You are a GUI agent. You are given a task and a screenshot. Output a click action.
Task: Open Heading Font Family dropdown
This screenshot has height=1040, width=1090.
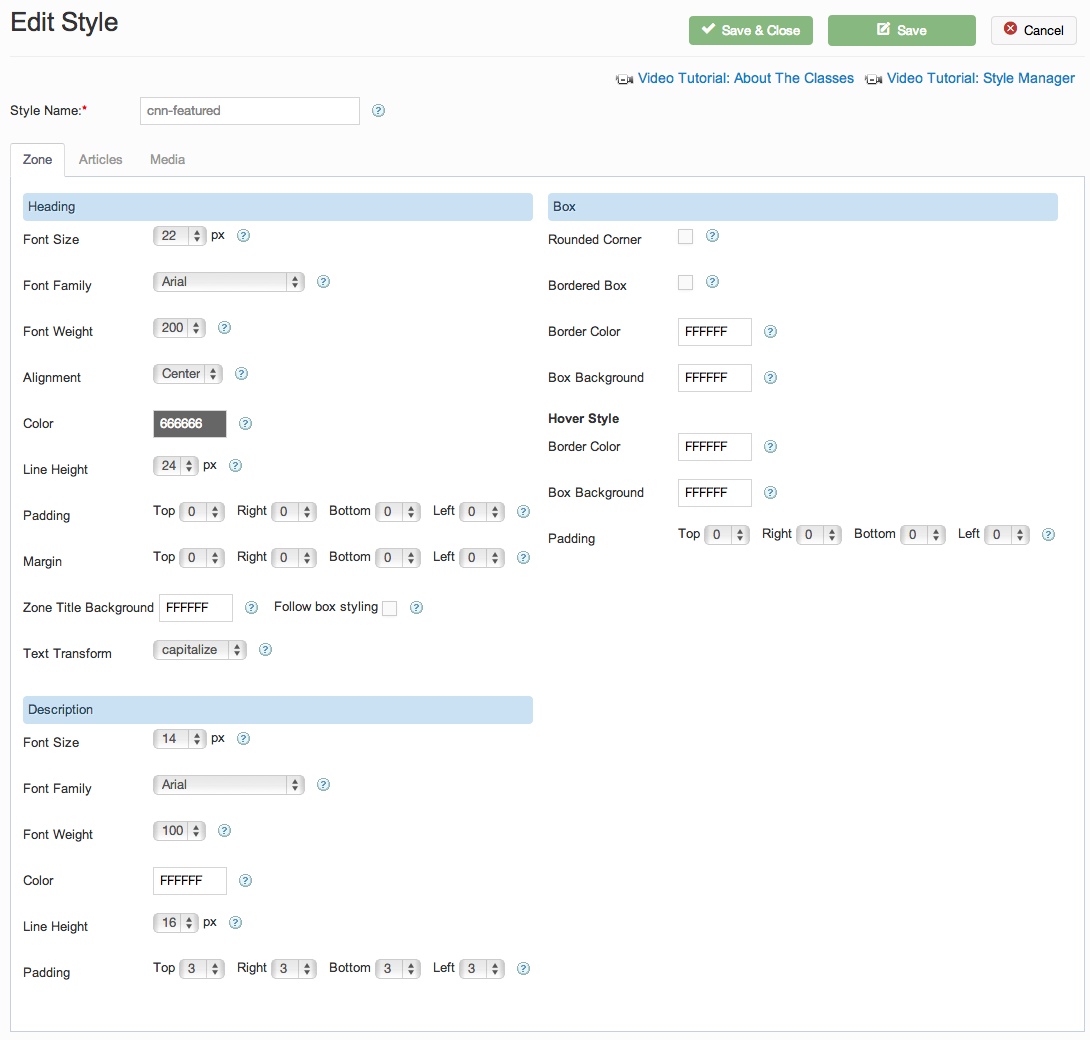point(229,282)
